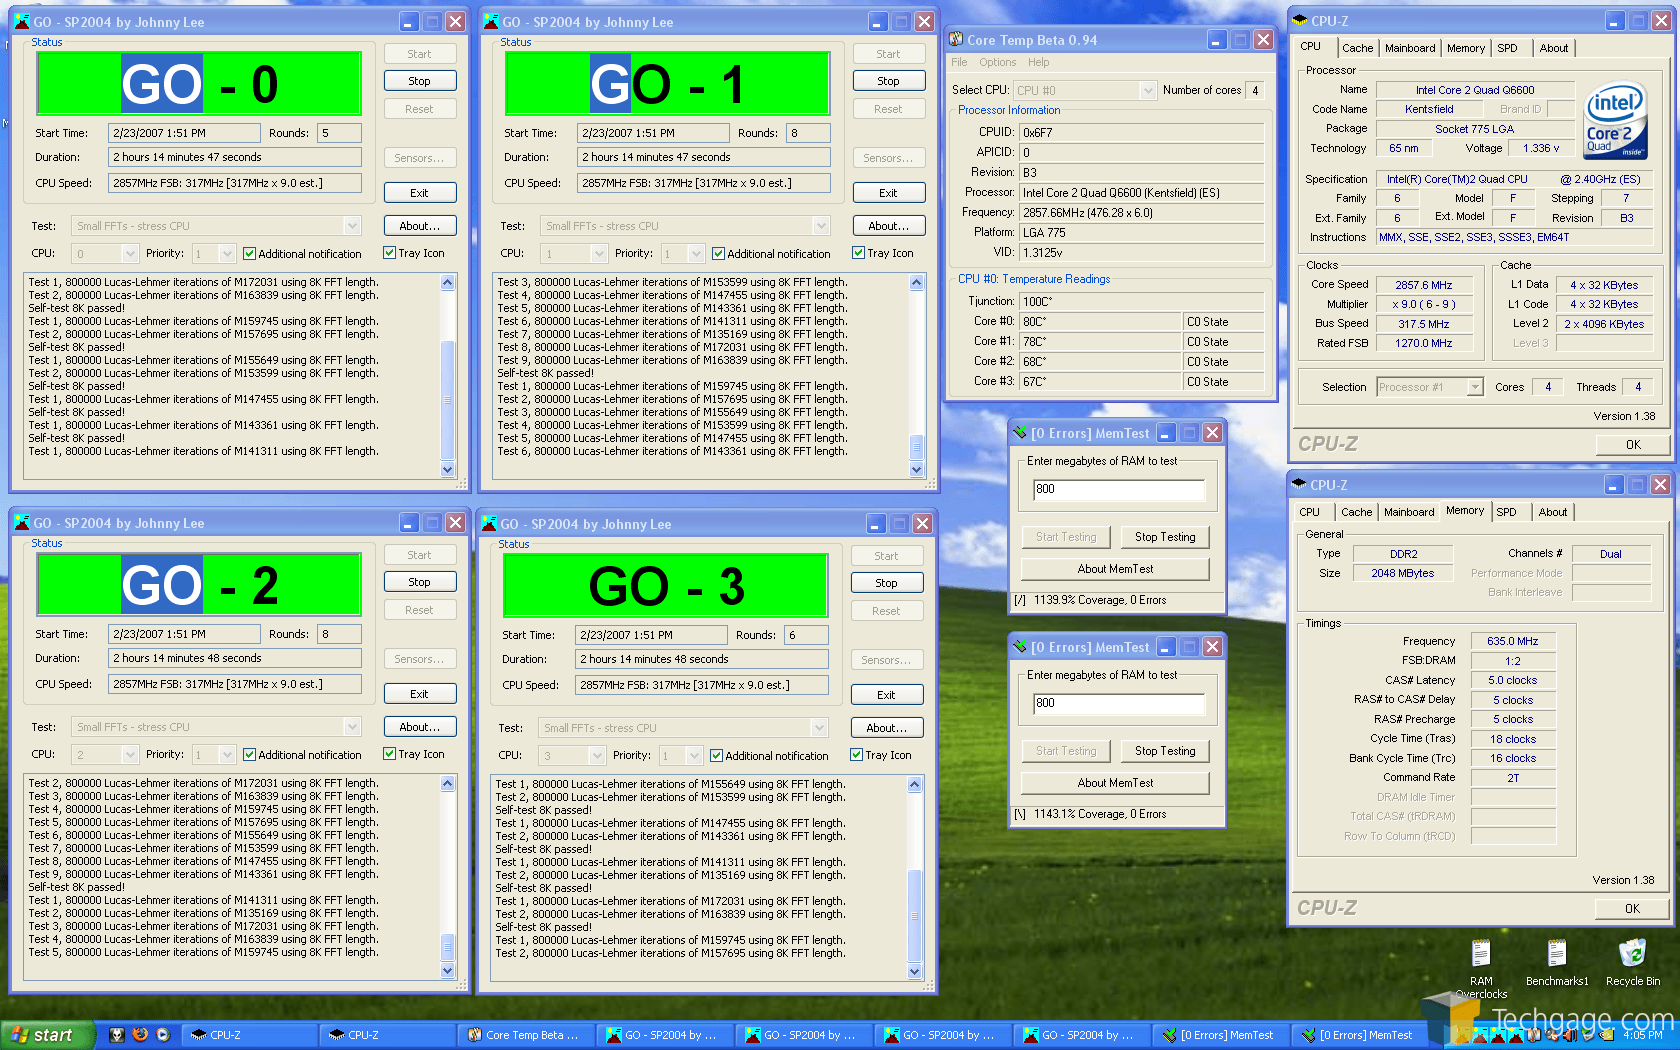The image size is (1680, 1050).
Task: Click About MemTest in the 1143.1% coverage MemTest window
Action: pos(1115,783)
